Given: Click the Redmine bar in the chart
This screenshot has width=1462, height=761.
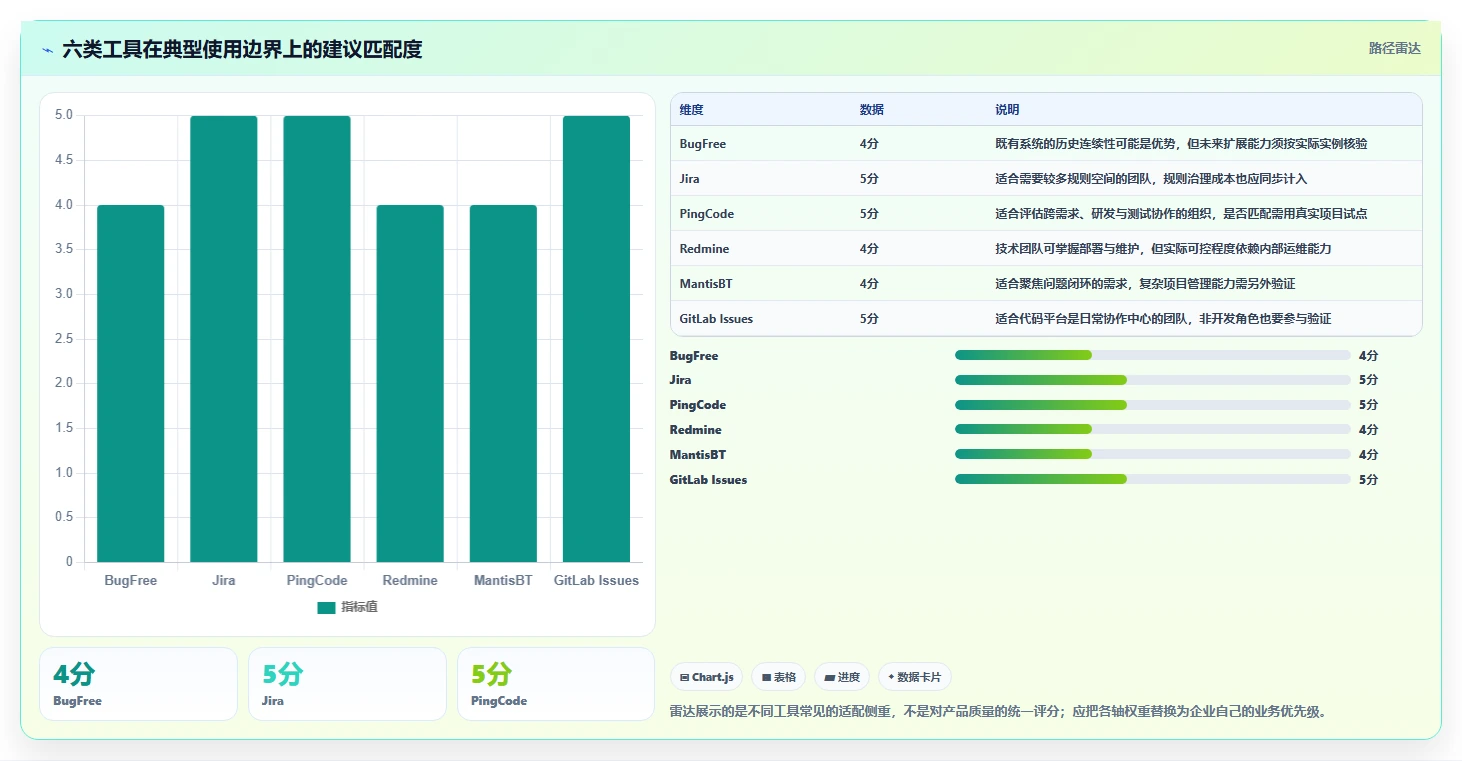Looking at the screenshot, I should 410,384.
